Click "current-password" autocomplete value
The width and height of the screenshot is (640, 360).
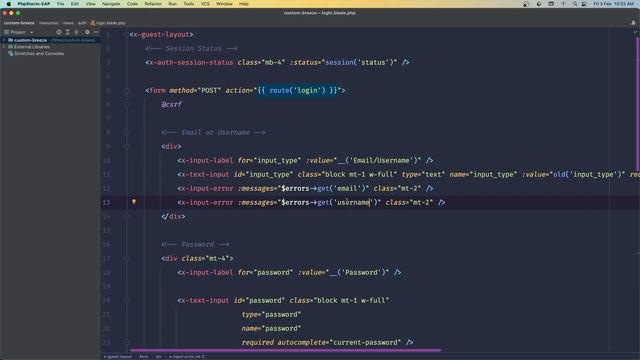point(365,342)
